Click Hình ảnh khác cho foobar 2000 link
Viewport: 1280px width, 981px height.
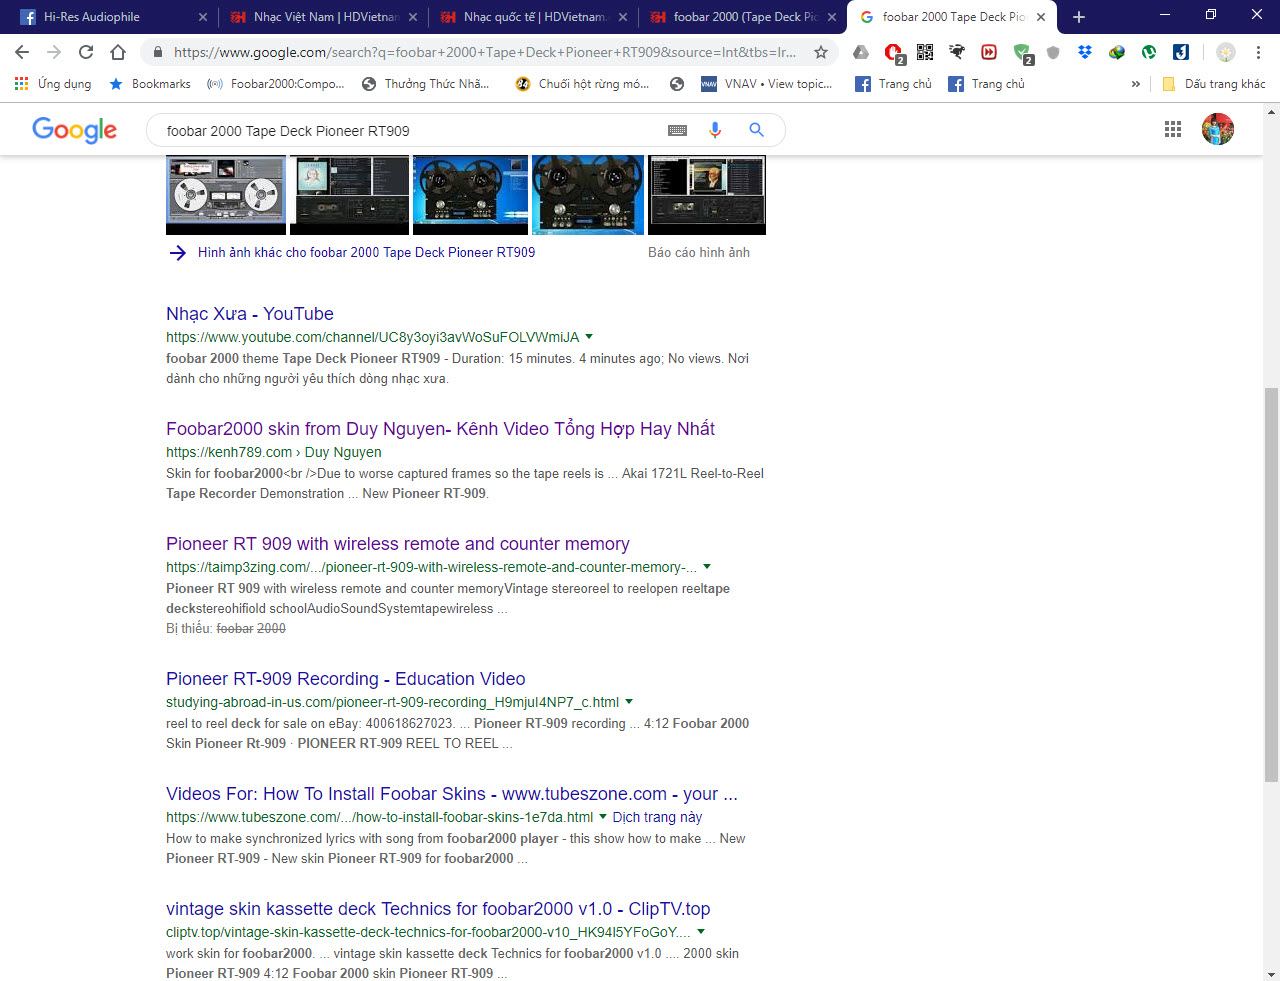(366, 253)
